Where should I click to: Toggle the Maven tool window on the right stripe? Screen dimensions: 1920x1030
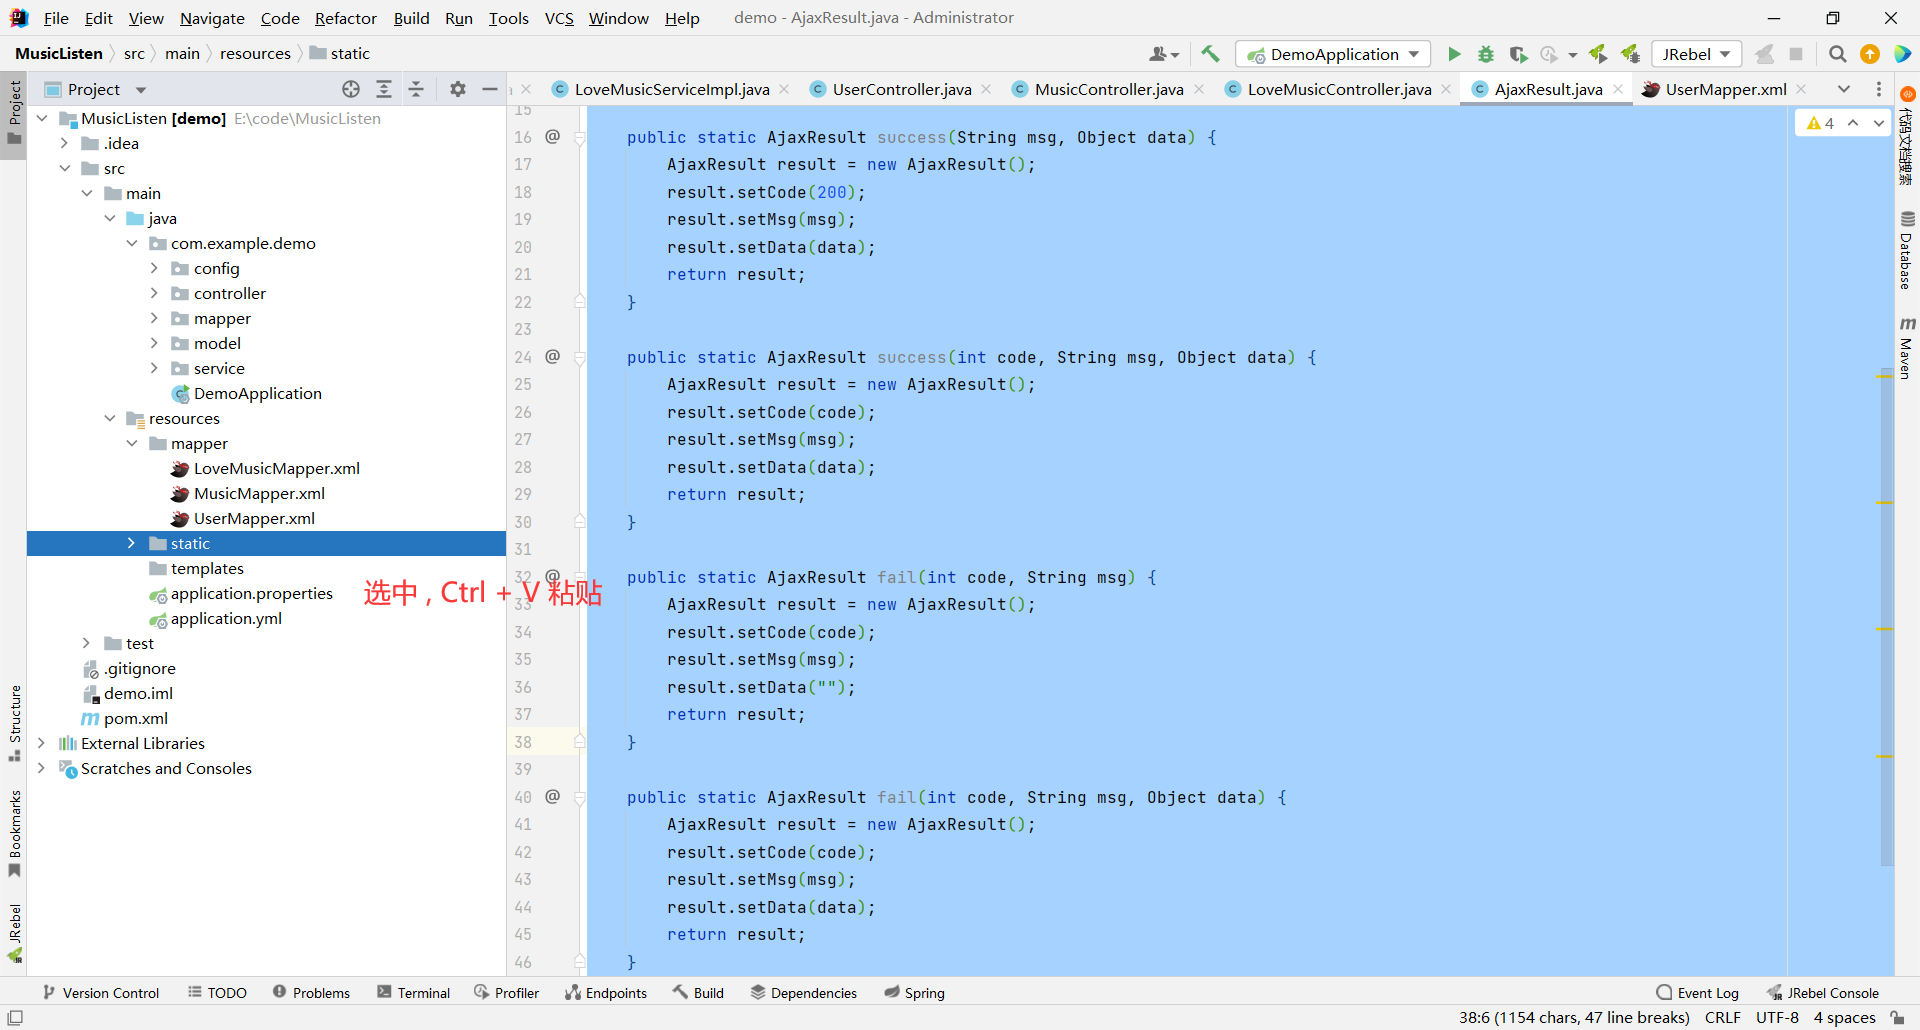1907,348
